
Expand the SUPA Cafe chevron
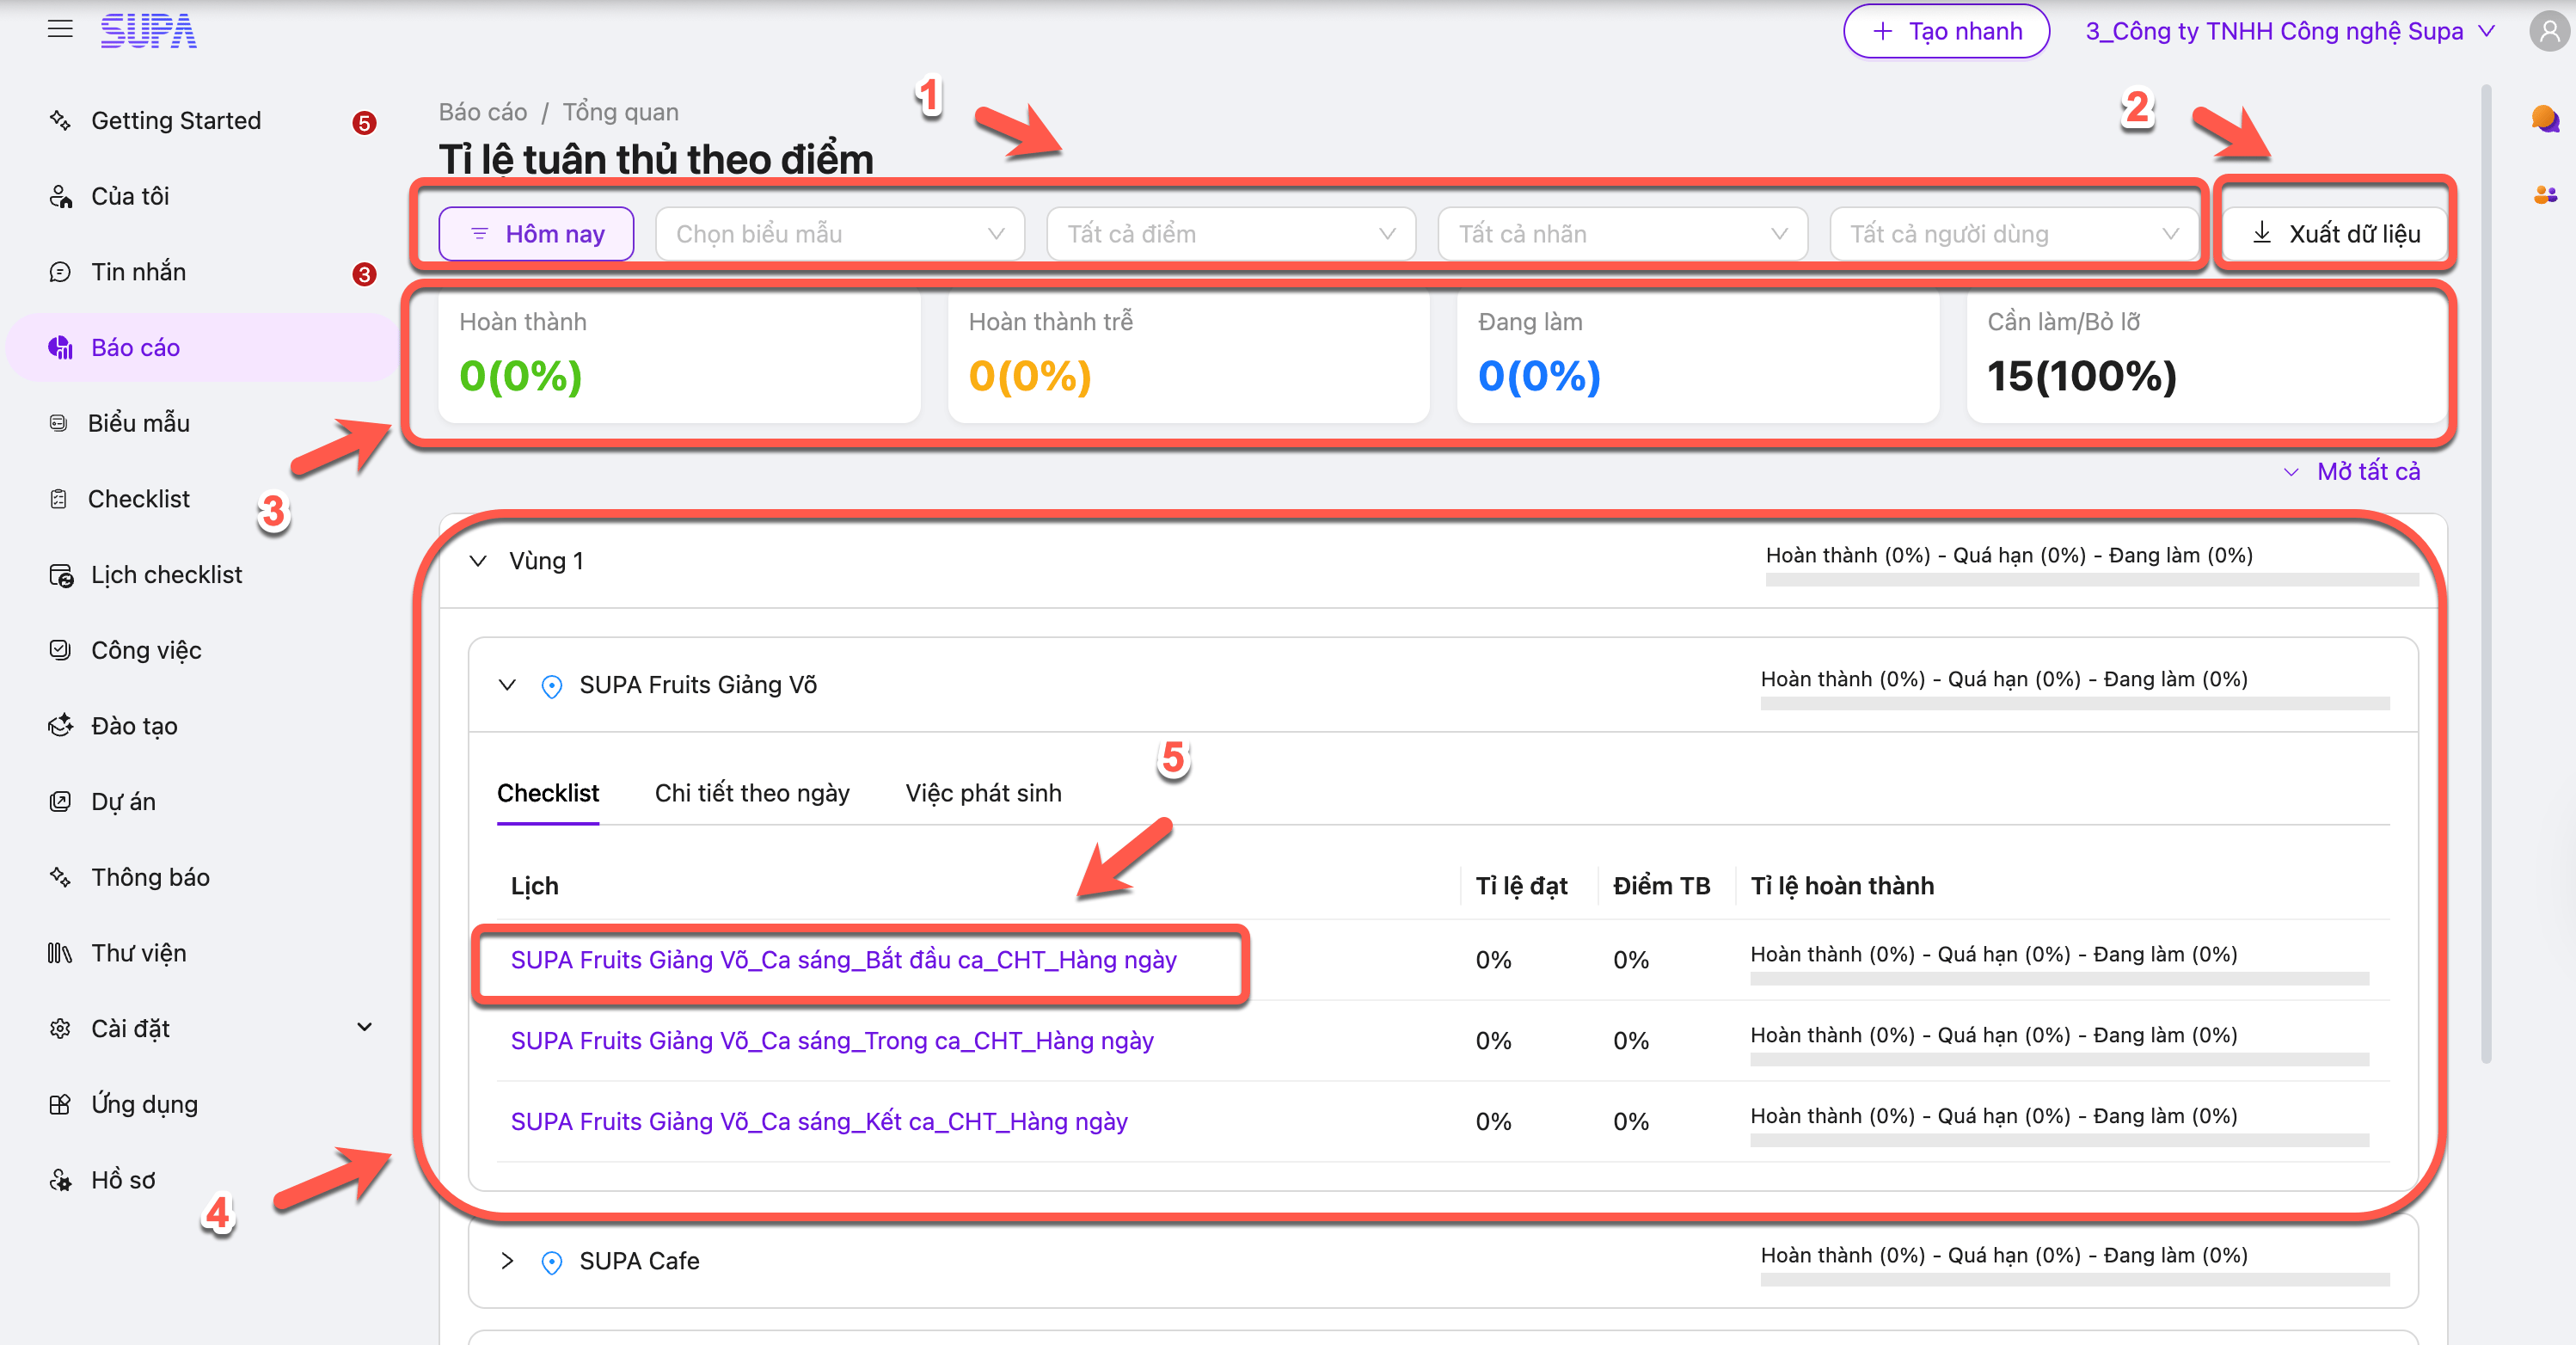coord(507,1261)
